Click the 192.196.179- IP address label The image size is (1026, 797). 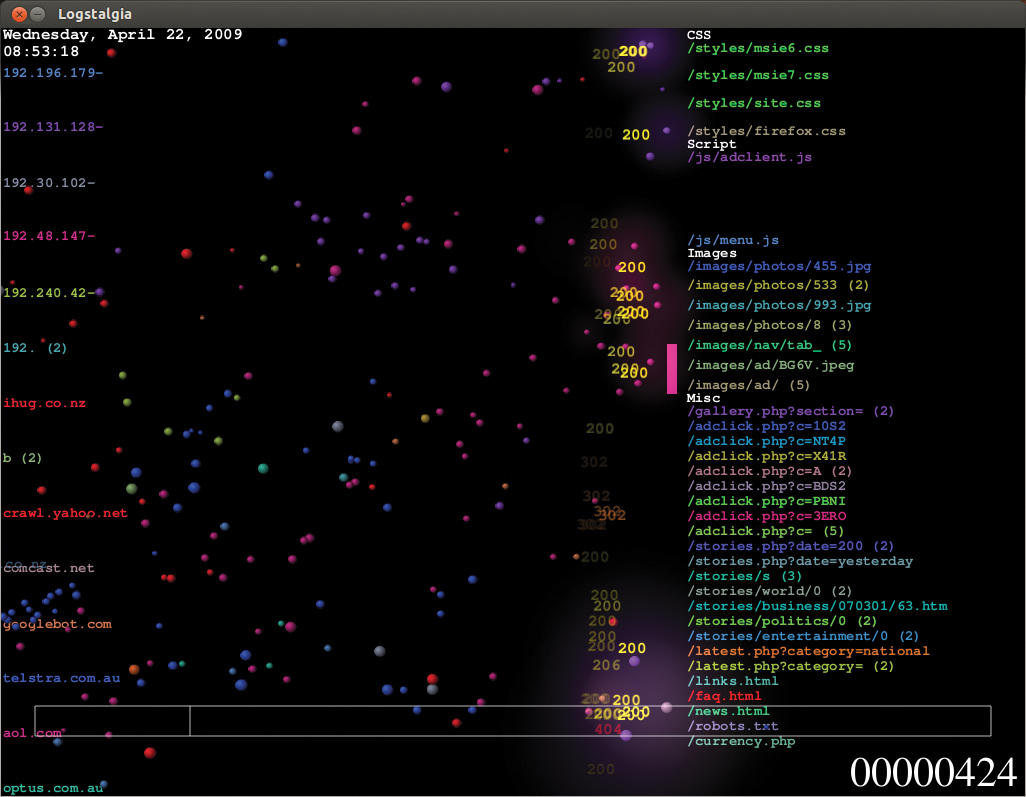pos(53,73)
